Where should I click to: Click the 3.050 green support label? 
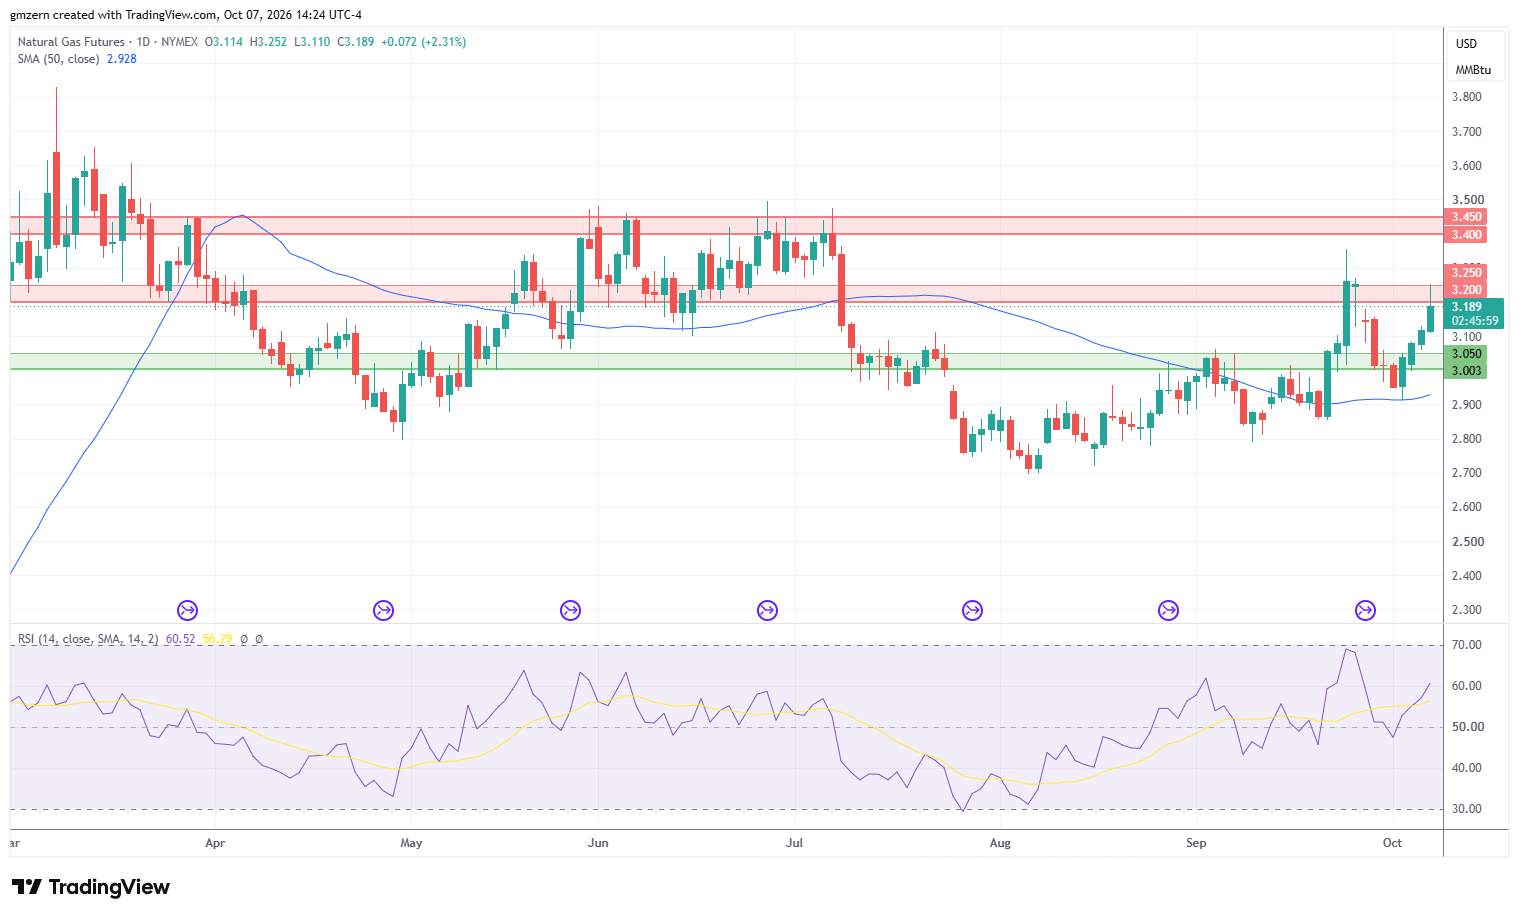click(1467, 354)
